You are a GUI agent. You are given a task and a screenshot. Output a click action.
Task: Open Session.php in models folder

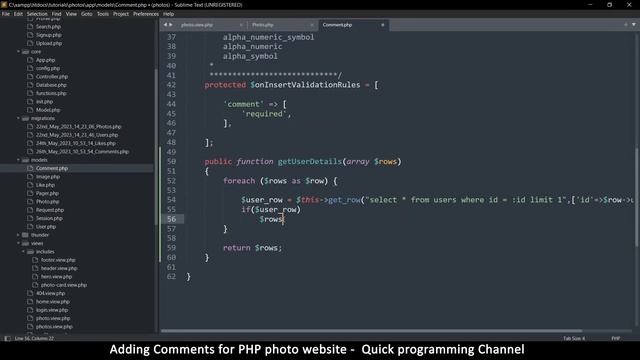(49, 218)
